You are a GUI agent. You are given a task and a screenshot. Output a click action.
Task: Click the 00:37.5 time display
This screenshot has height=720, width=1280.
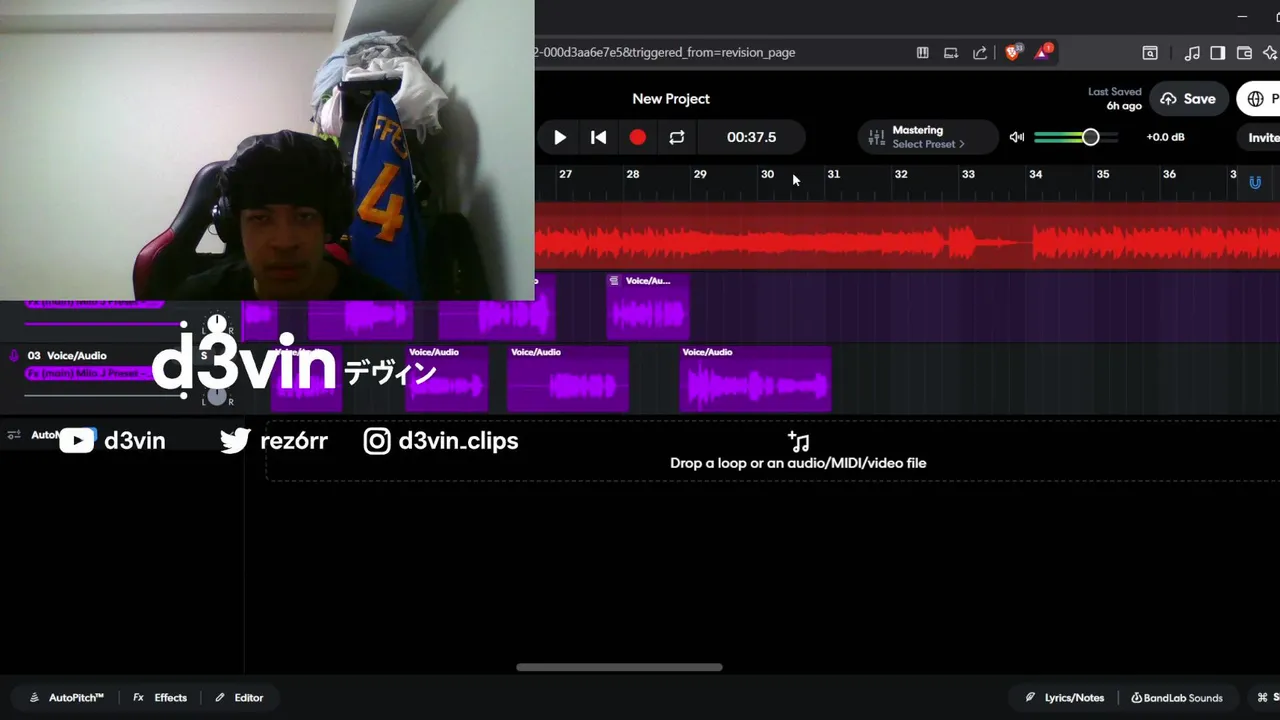(x=751, y=138)
